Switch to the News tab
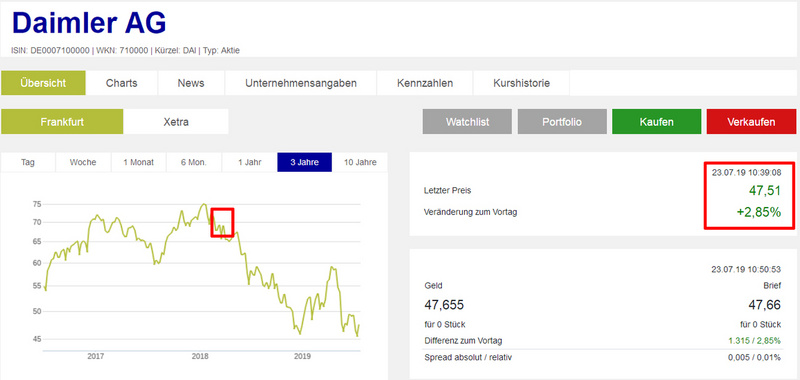Viewport: 800px width, 380px height. click(x=191, y=83)
